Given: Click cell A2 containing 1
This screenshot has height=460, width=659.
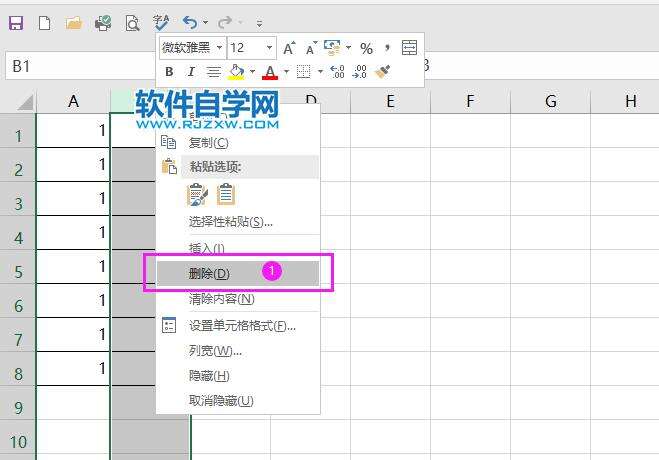Looking at the screenshot, I should point(74,165).
